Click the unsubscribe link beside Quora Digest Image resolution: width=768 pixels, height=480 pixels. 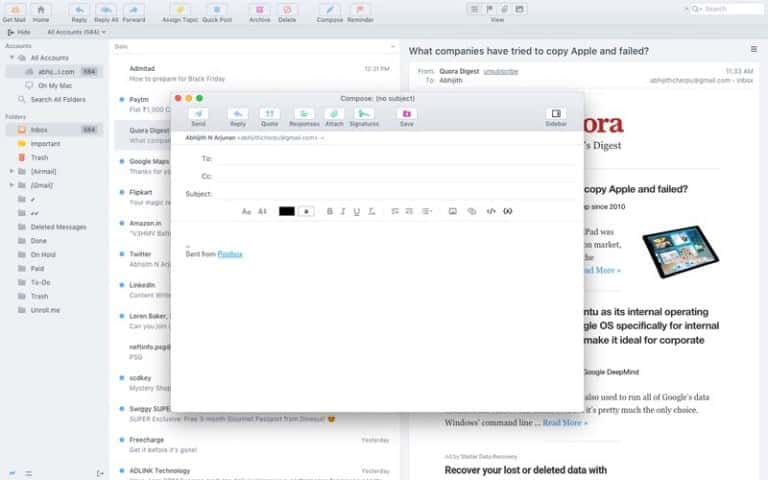point(501,72)
